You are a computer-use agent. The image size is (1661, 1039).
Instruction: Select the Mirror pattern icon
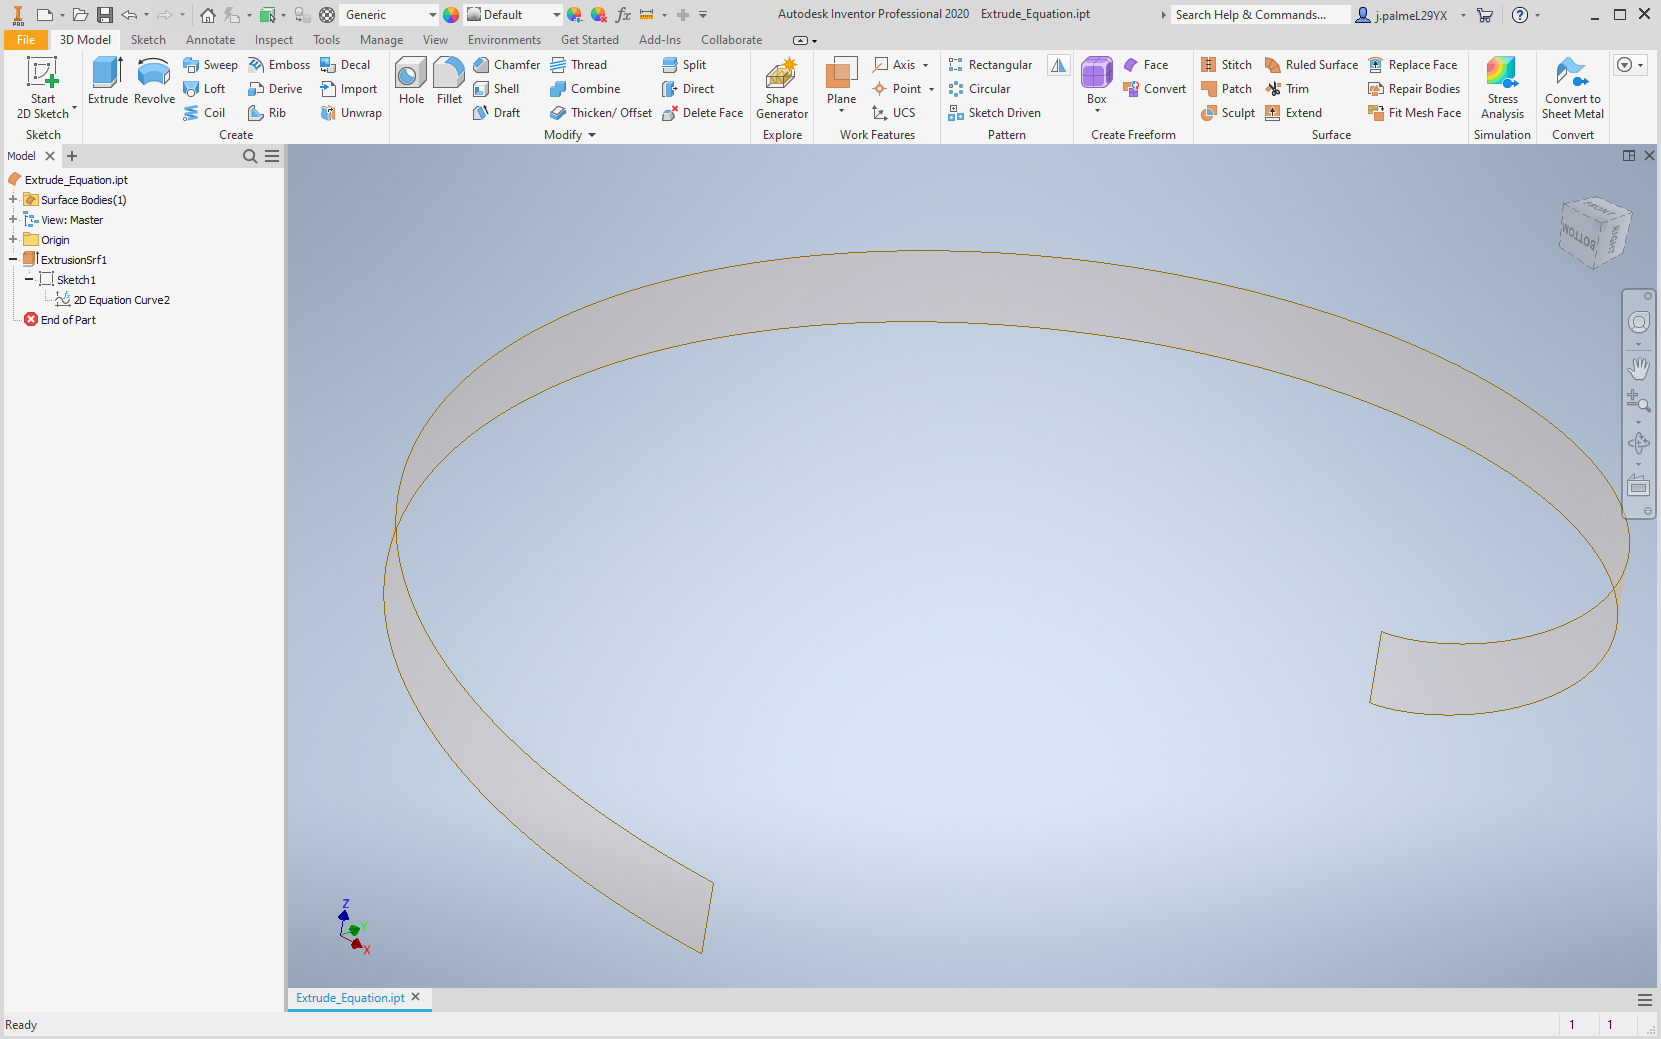tap(1058, 65)
